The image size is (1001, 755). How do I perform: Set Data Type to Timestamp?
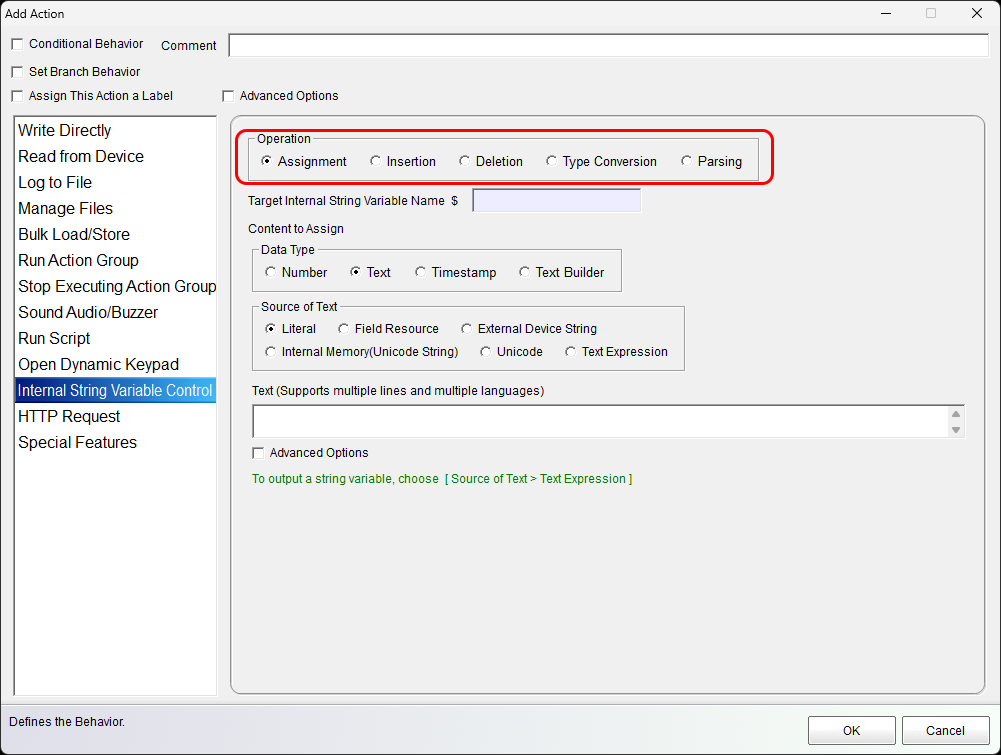(x=421, y=272)
